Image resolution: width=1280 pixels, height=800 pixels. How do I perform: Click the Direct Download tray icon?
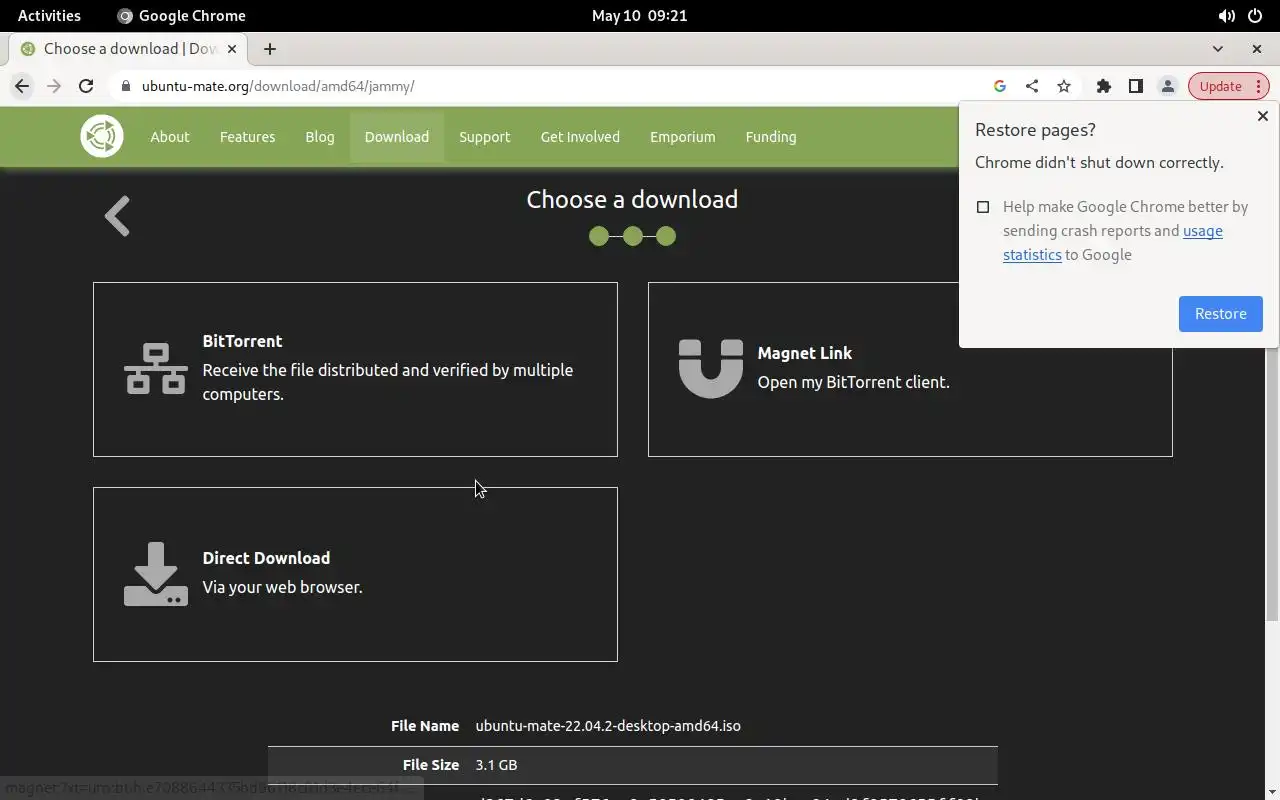click(156, 574)
